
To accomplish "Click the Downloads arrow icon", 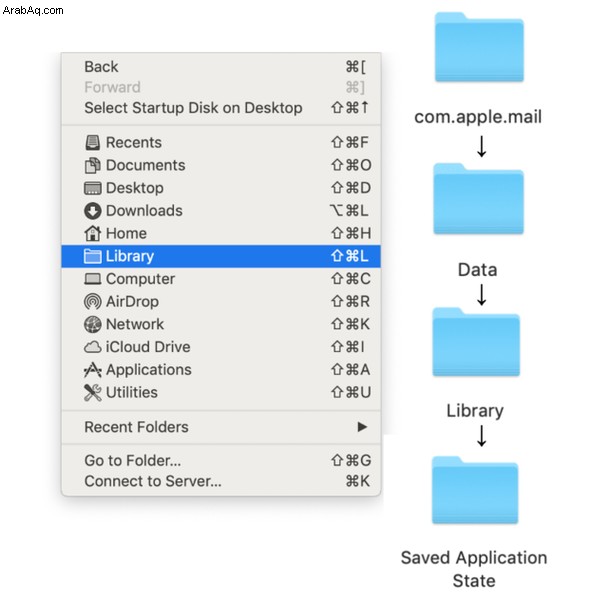I will point(92,211).
